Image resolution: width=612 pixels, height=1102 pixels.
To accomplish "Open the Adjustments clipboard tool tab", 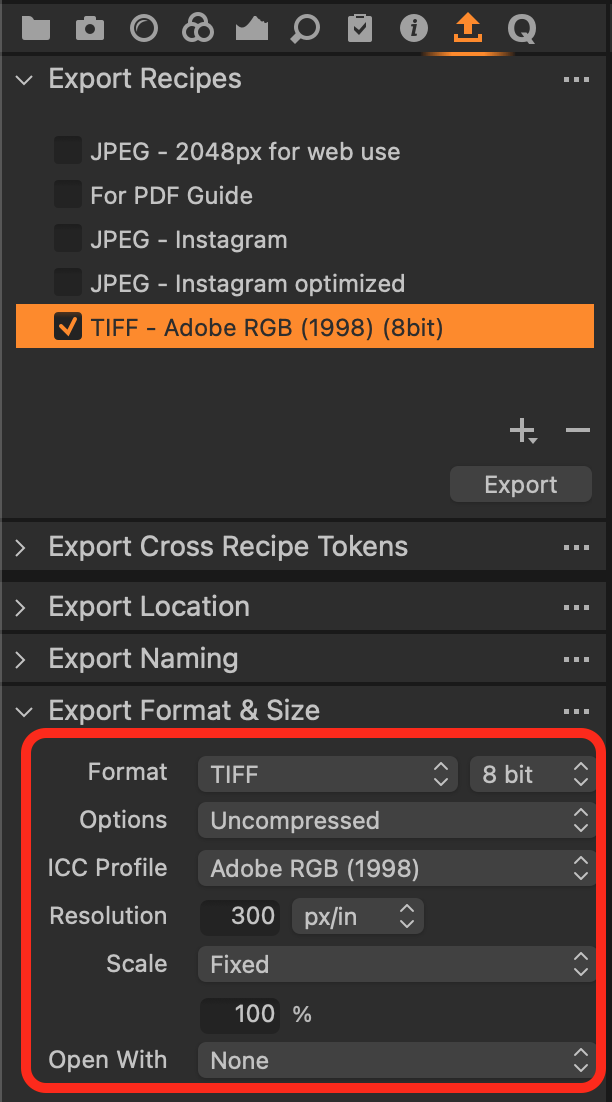I will pyautogui.click(x=360, y=28).
